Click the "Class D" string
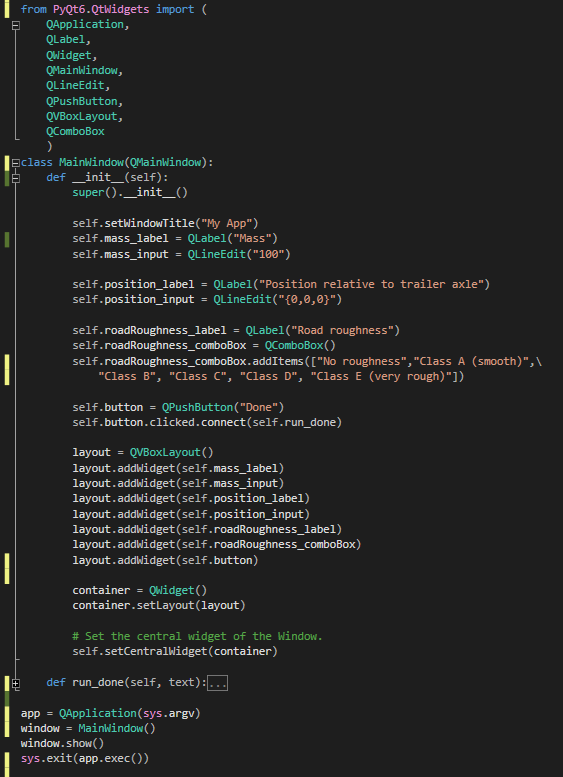The width and height of the screenshot is (563, 777). pyautogui.click(x=269, y=377)
